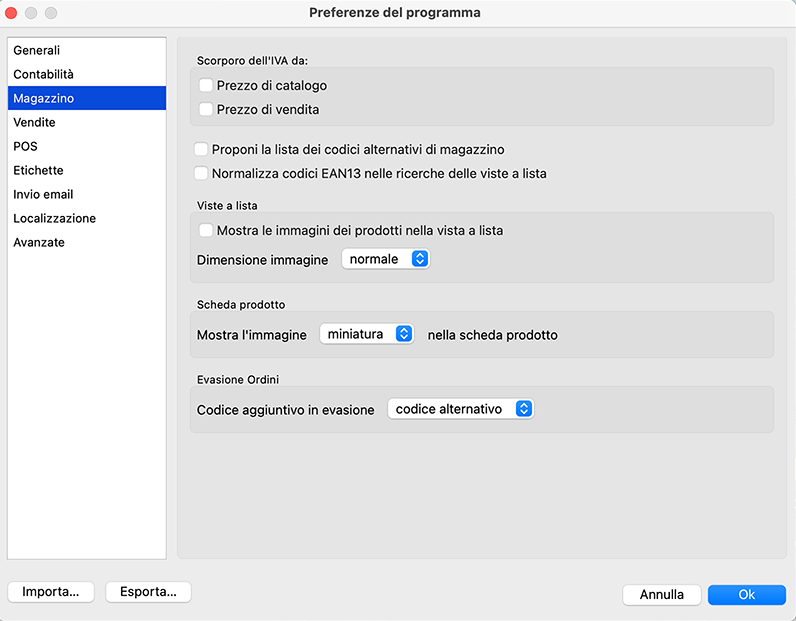Select the Magazzino sidebar item
This screenshot has width=796, height=621.
43,98
